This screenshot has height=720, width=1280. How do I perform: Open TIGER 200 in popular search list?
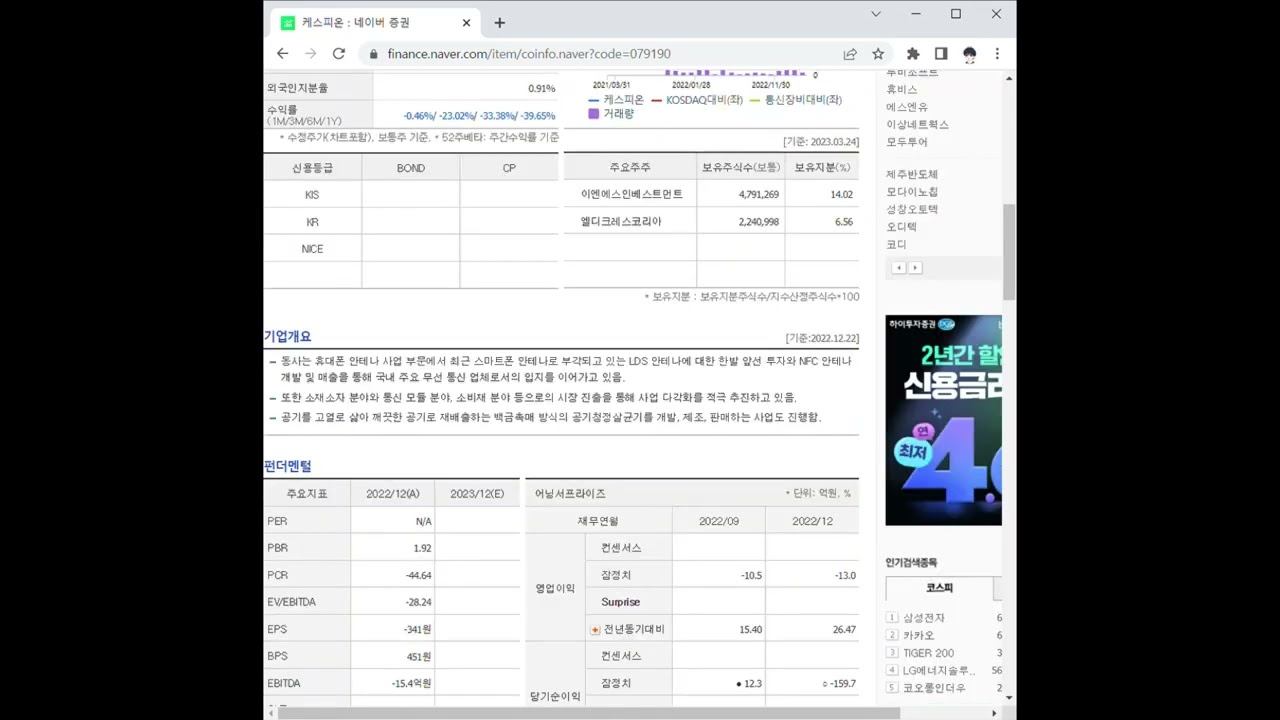pyautogui.click(x=928, y=653)
